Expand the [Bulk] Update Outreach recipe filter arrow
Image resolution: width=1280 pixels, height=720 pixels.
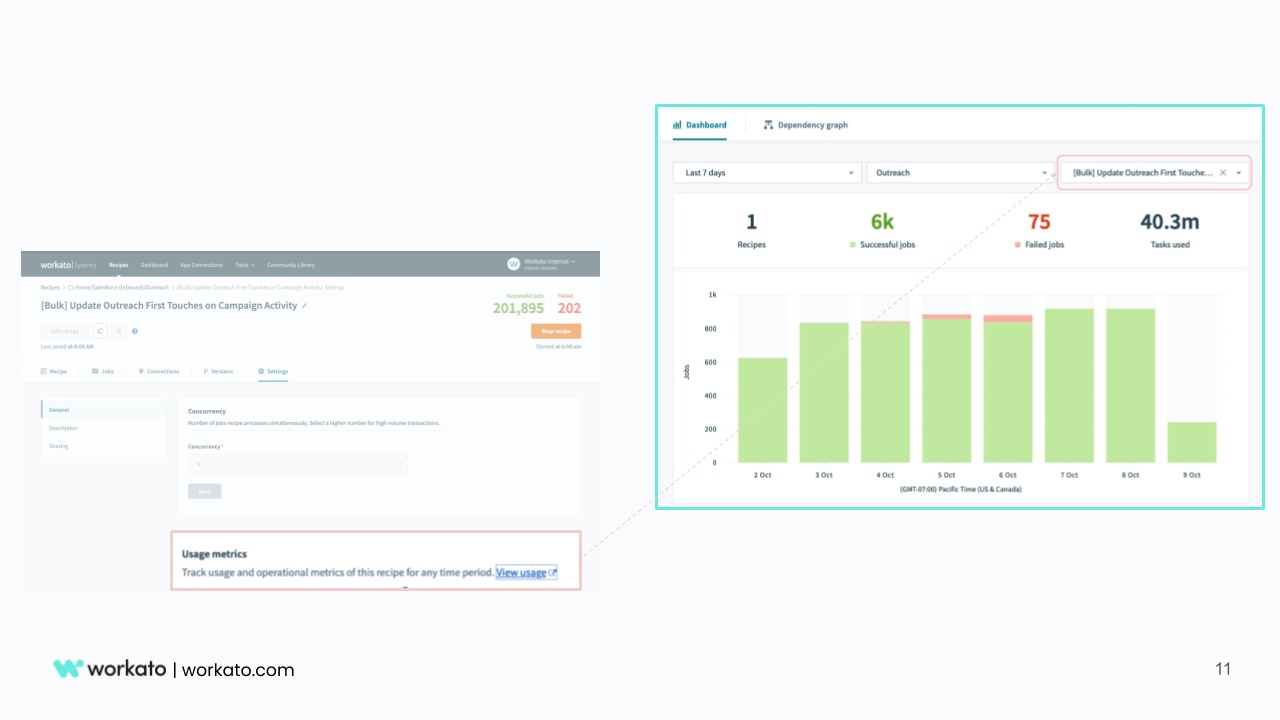1239,173
